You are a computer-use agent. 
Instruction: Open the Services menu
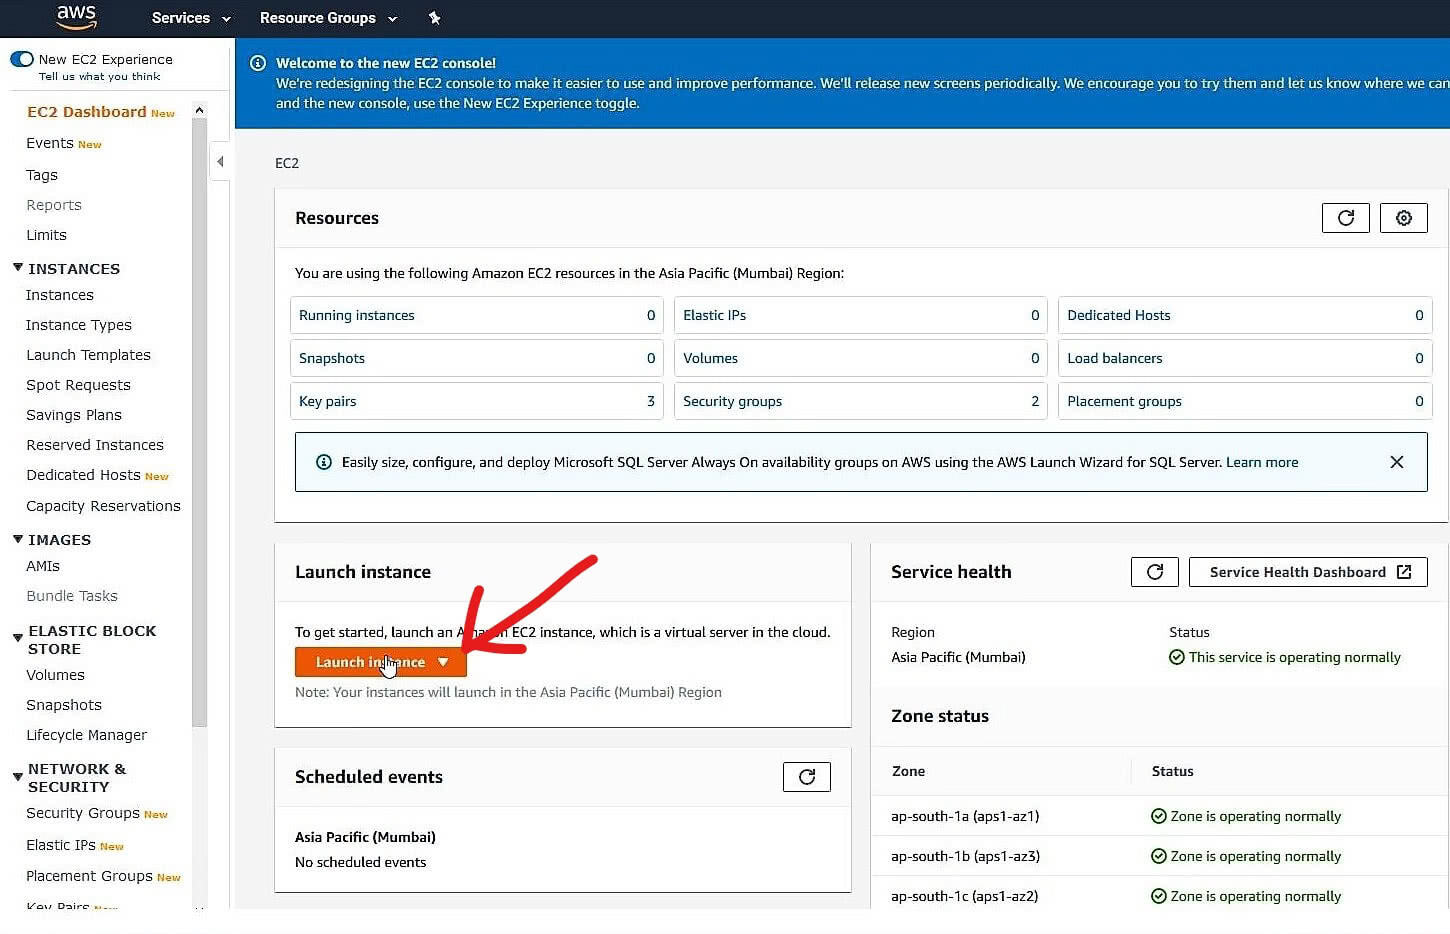point(190,17)
